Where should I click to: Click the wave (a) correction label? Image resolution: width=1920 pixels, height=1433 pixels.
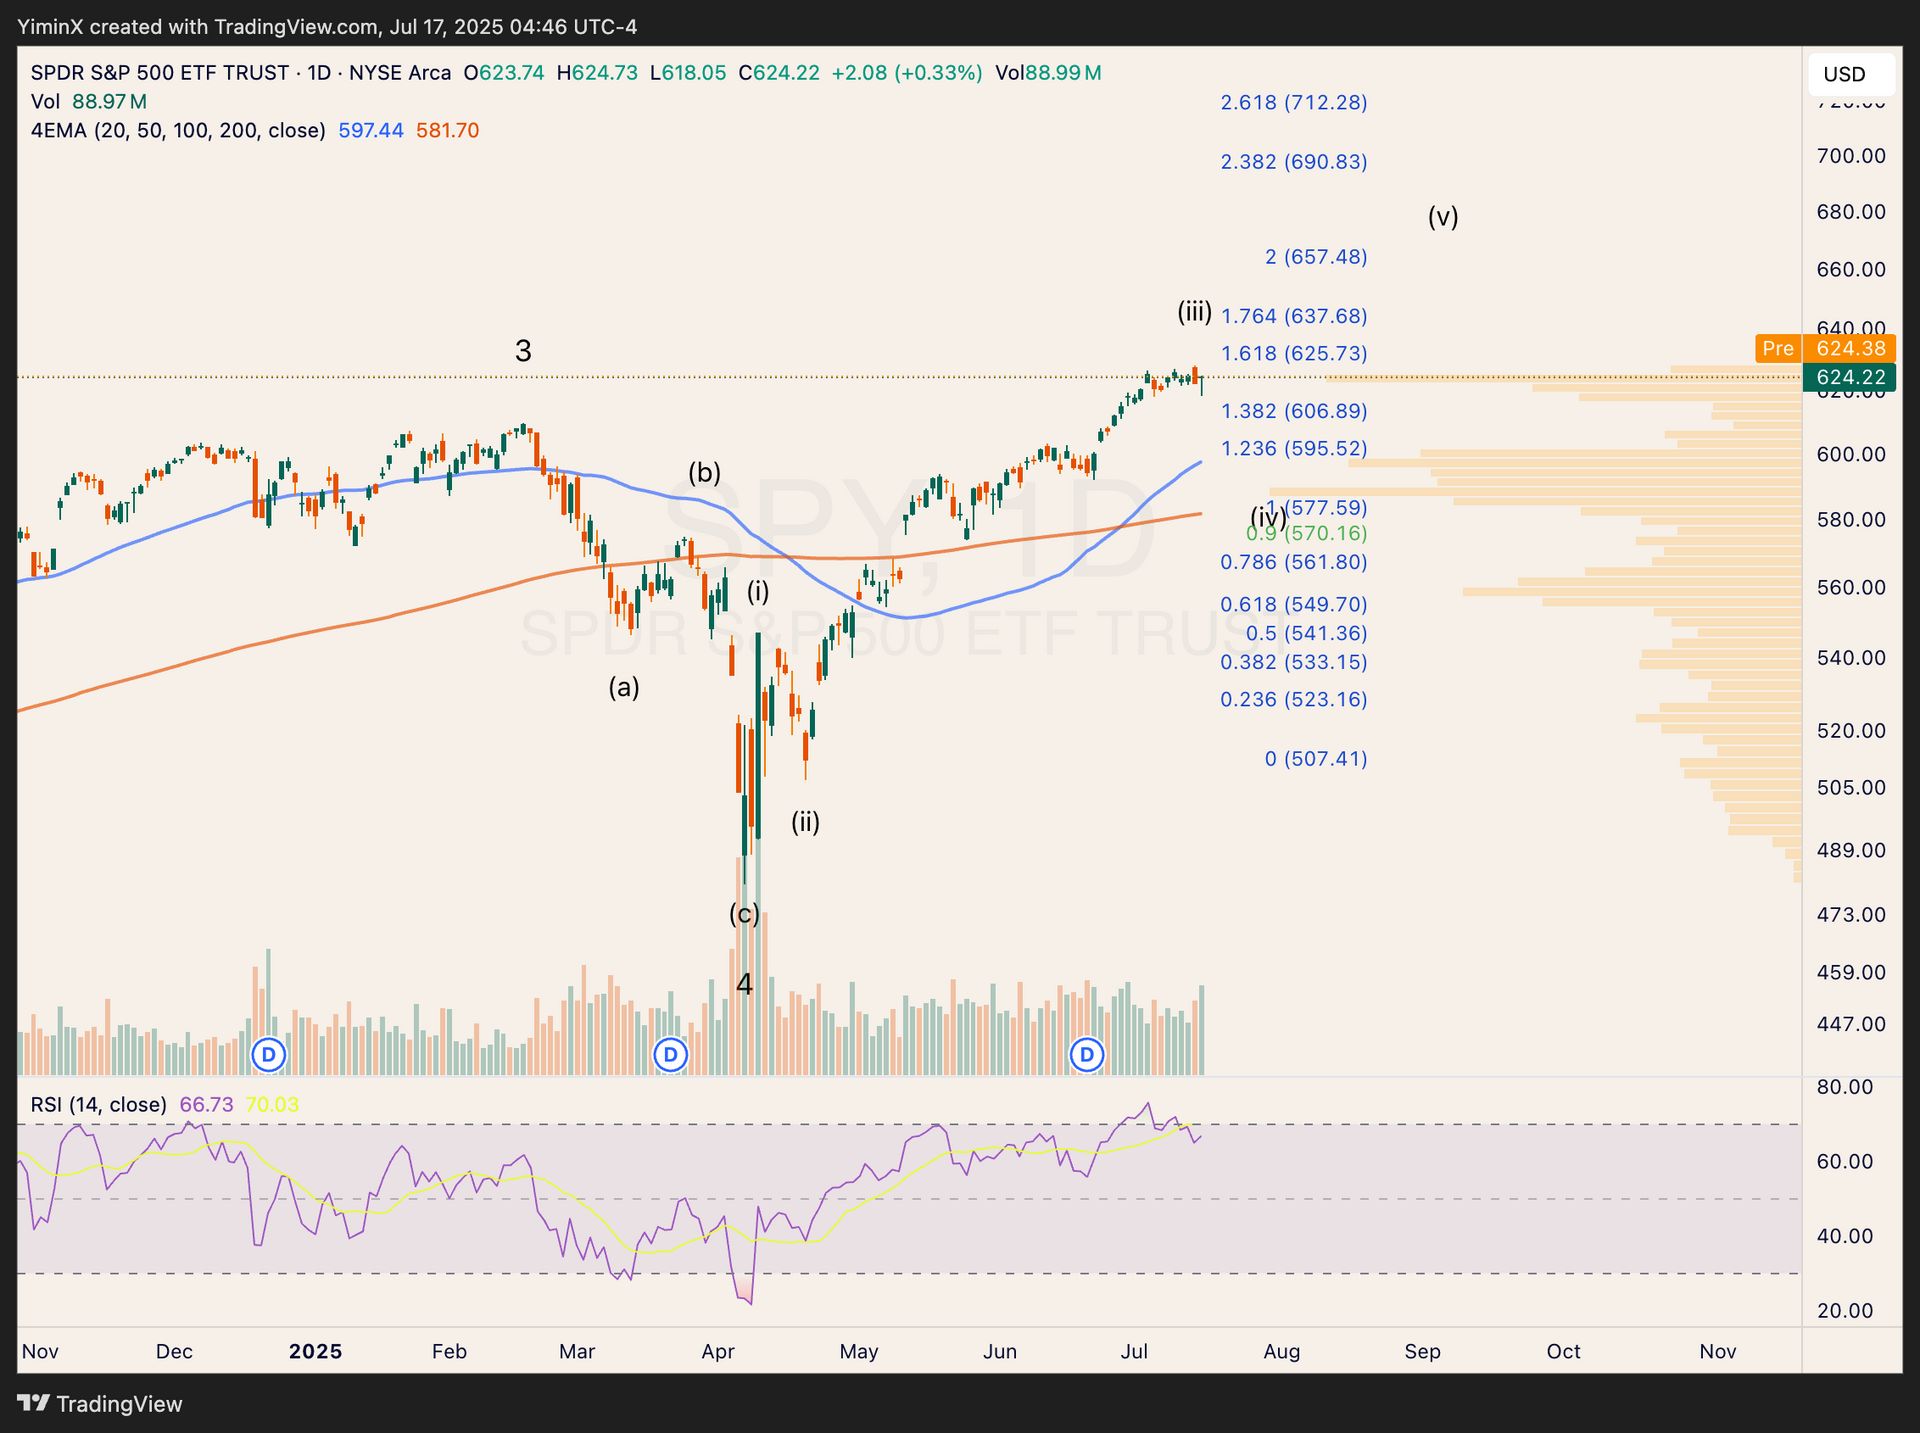(x=624, y=687)
